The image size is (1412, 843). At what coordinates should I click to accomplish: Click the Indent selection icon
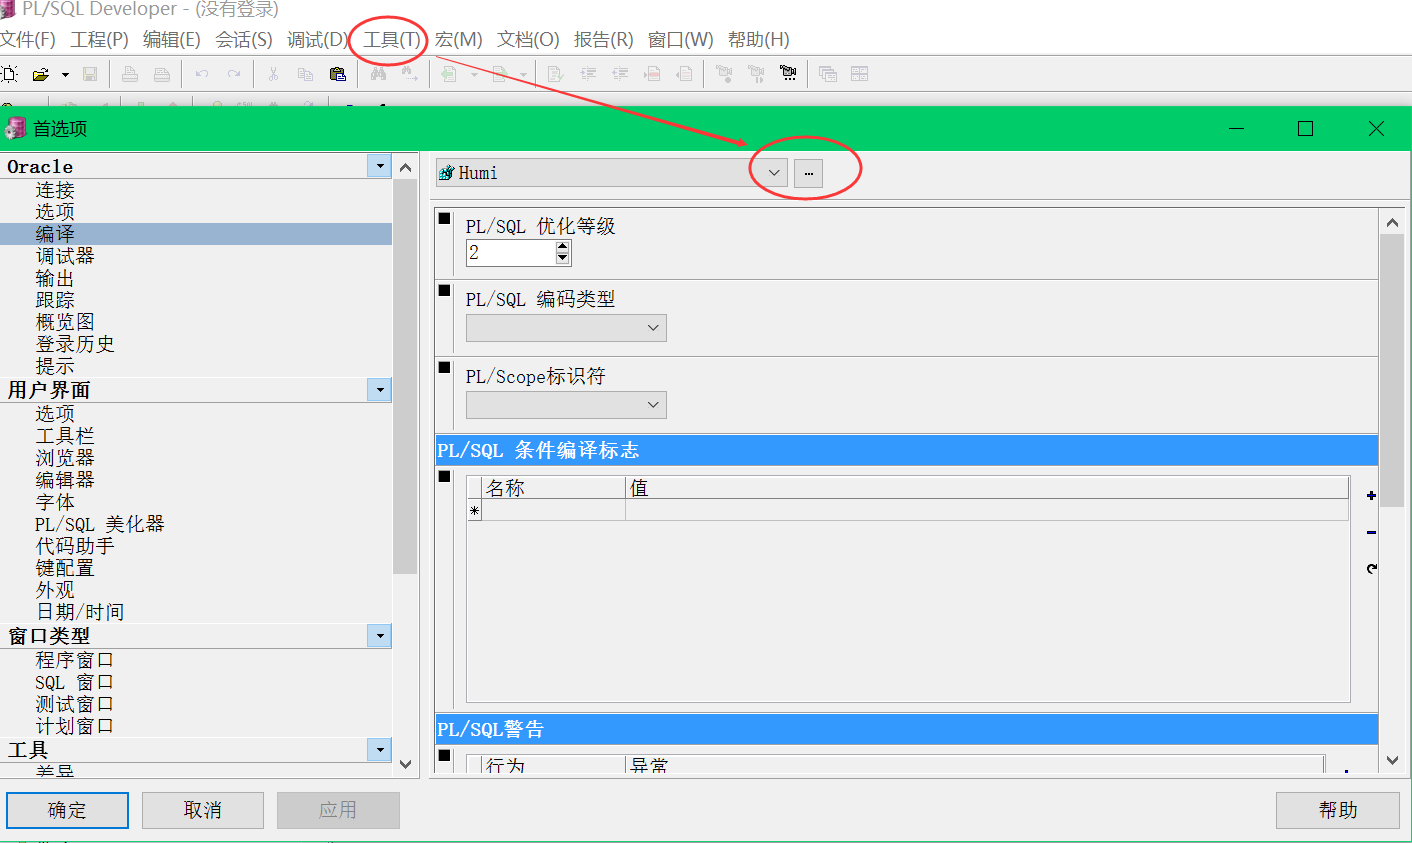tap(588, 74)
